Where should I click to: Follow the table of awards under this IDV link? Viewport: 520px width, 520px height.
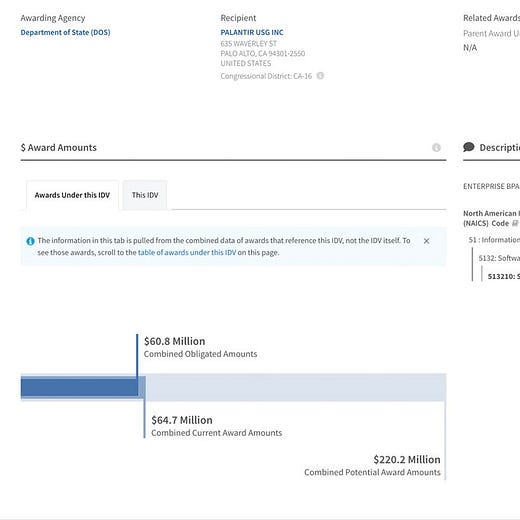(187, 252)
